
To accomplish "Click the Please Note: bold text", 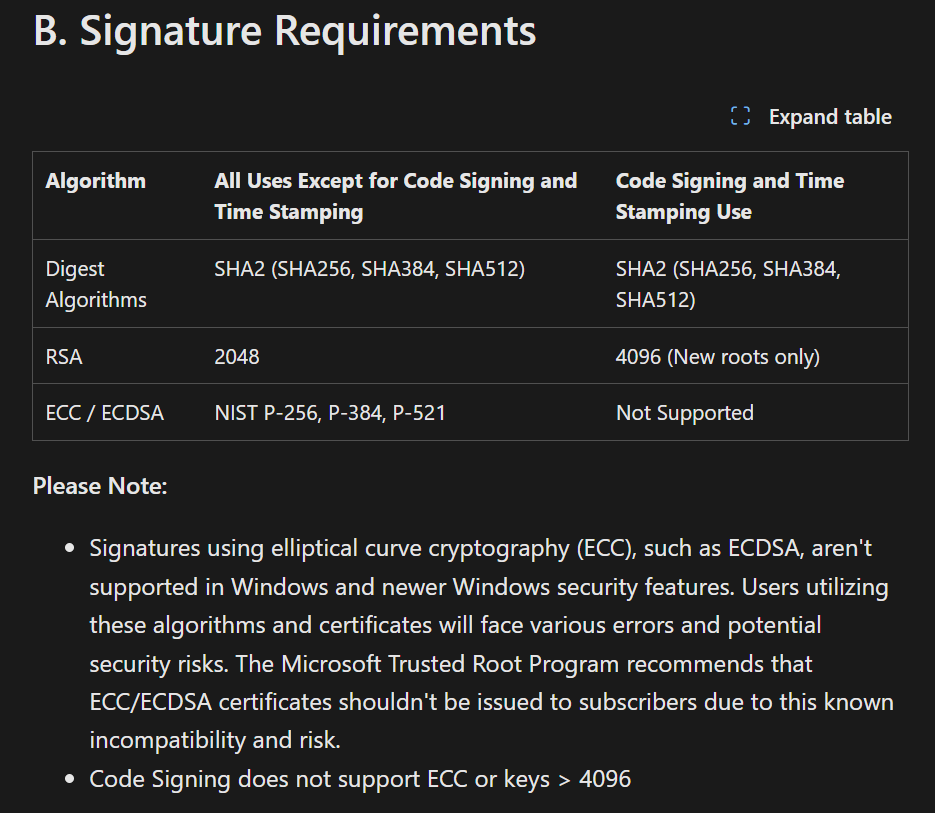I will [100, 486].
